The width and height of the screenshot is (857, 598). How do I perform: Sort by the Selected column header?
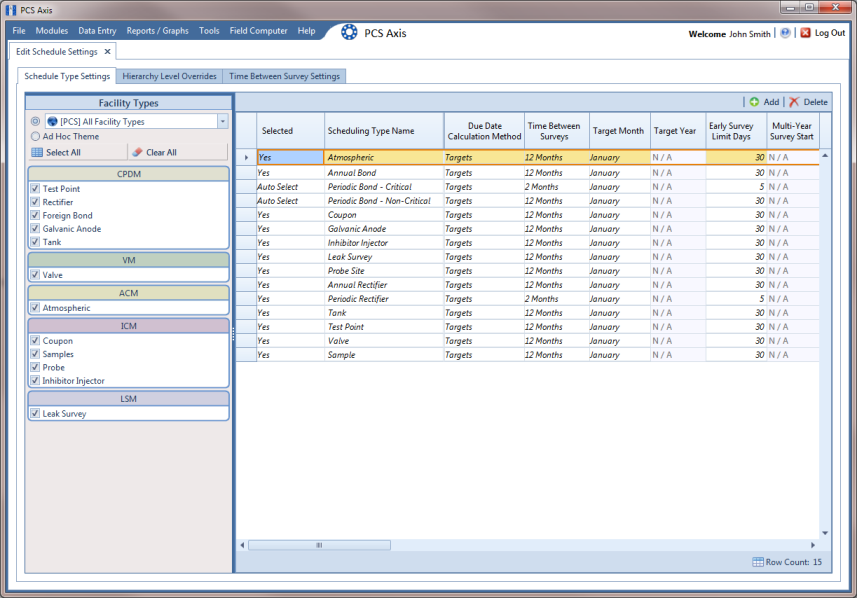[290, 131]
